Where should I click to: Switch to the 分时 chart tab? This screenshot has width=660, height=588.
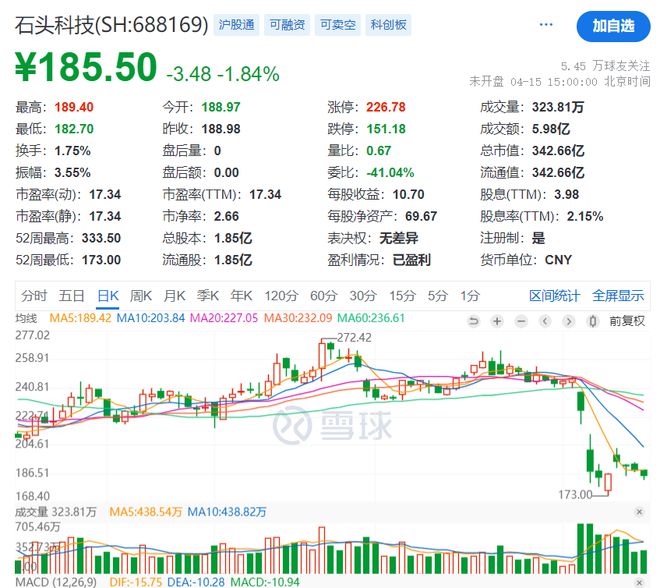click(34, 295)
